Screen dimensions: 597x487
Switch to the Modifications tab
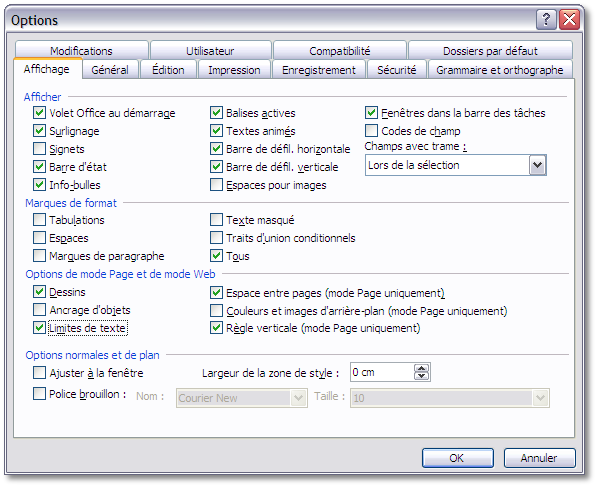pos(81,51)
